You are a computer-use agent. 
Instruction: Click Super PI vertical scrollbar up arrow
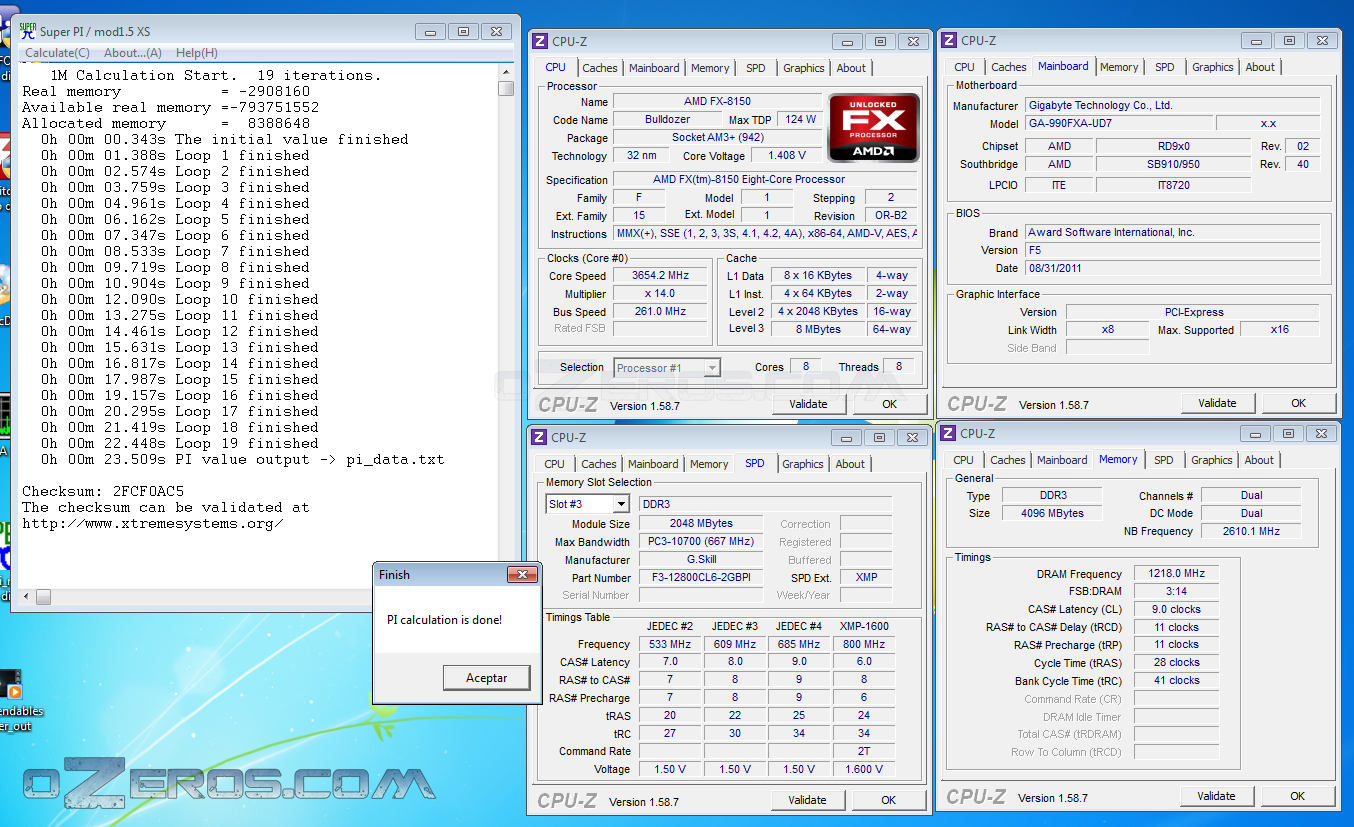point(506,72)
